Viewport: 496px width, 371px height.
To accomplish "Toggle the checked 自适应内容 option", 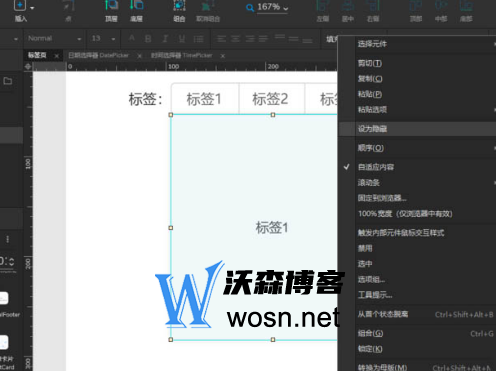I will pyautogui.click(x=417, y=167).
